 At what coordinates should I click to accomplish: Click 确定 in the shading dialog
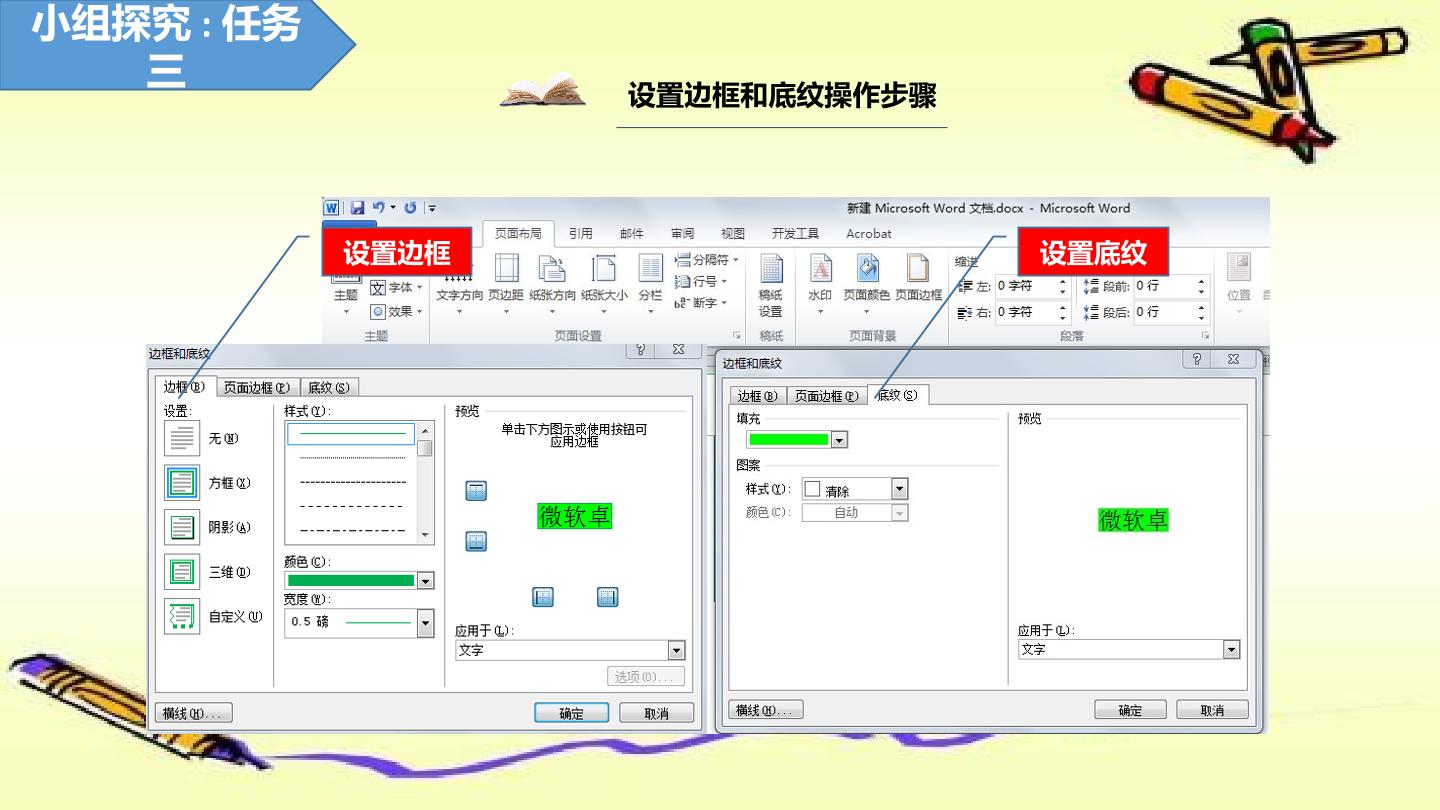pyautogui.click(x=1130, y=710)
